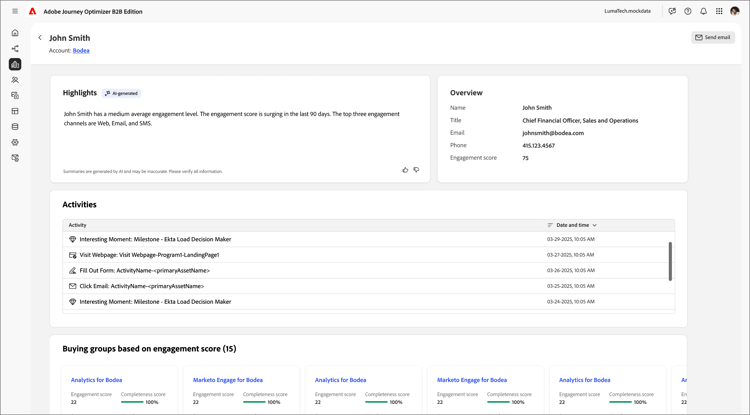Open the notifications bell
The image size is (750, 415).
tap(703, 11)
